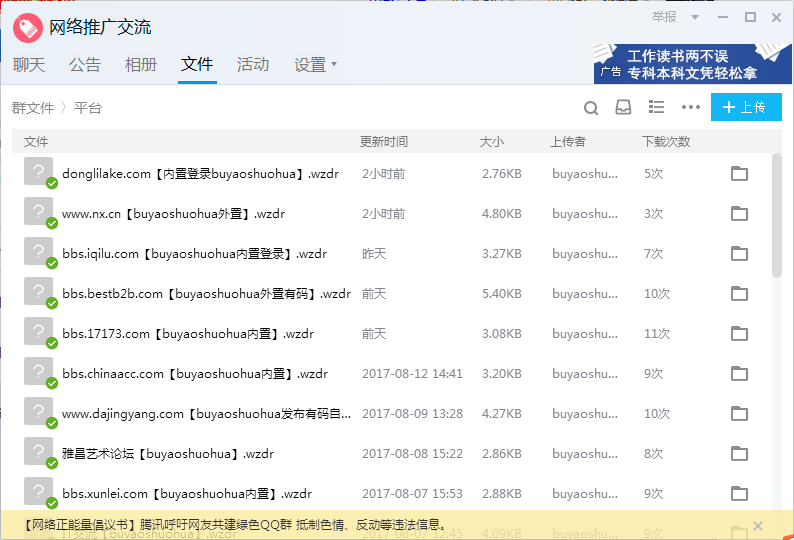Viewport: 794px width, 540px height.
Task: Open folder icon for bbs.bestb2b.com file
Action: pos(739,294)
